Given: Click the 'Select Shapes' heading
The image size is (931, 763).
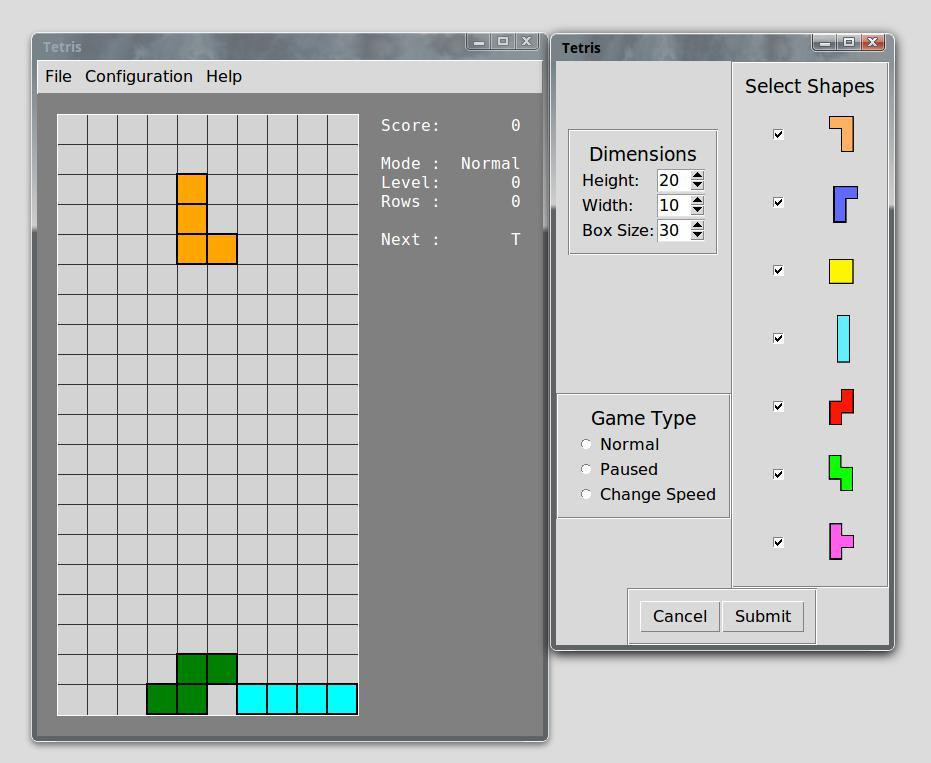Looking at the screenshot, I should tap(809, 86).
